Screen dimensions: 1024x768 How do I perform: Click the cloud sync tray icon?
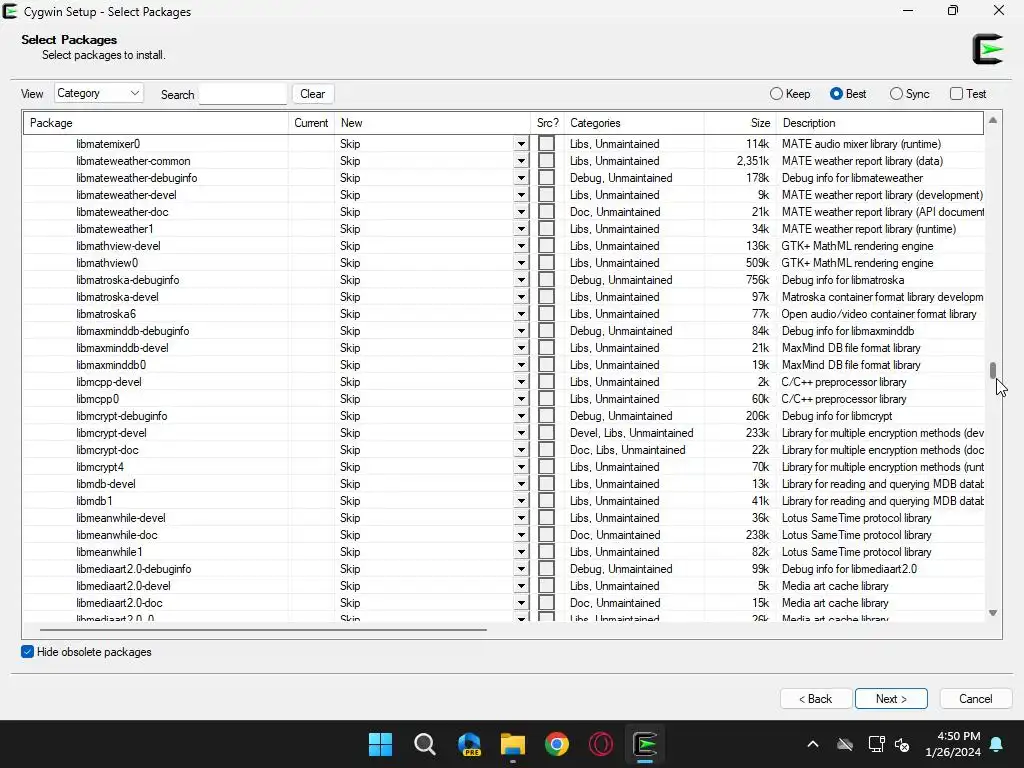[845, 744]
